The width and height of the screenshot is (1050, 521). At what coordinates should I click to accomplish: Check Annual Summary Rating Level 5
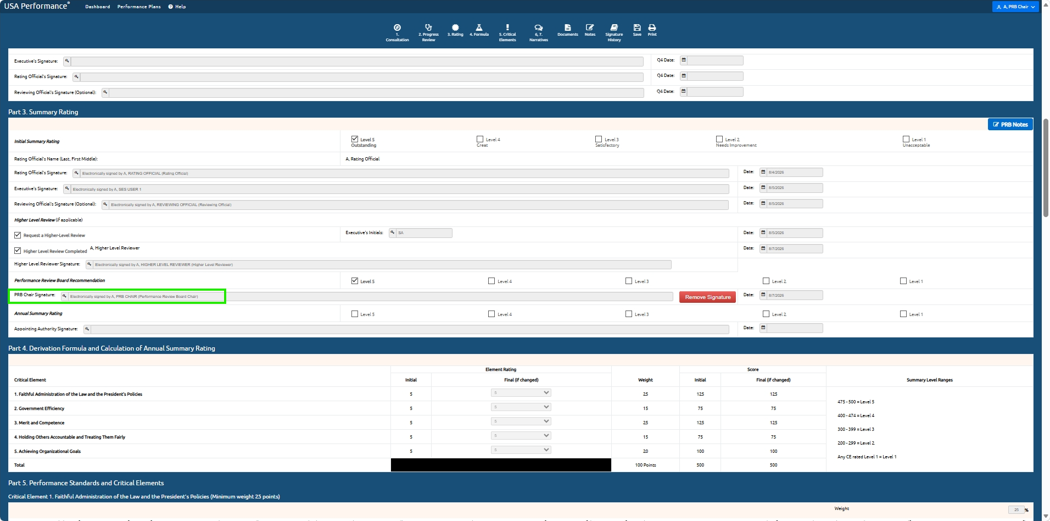pyautogui.click(x=354, y=313)
